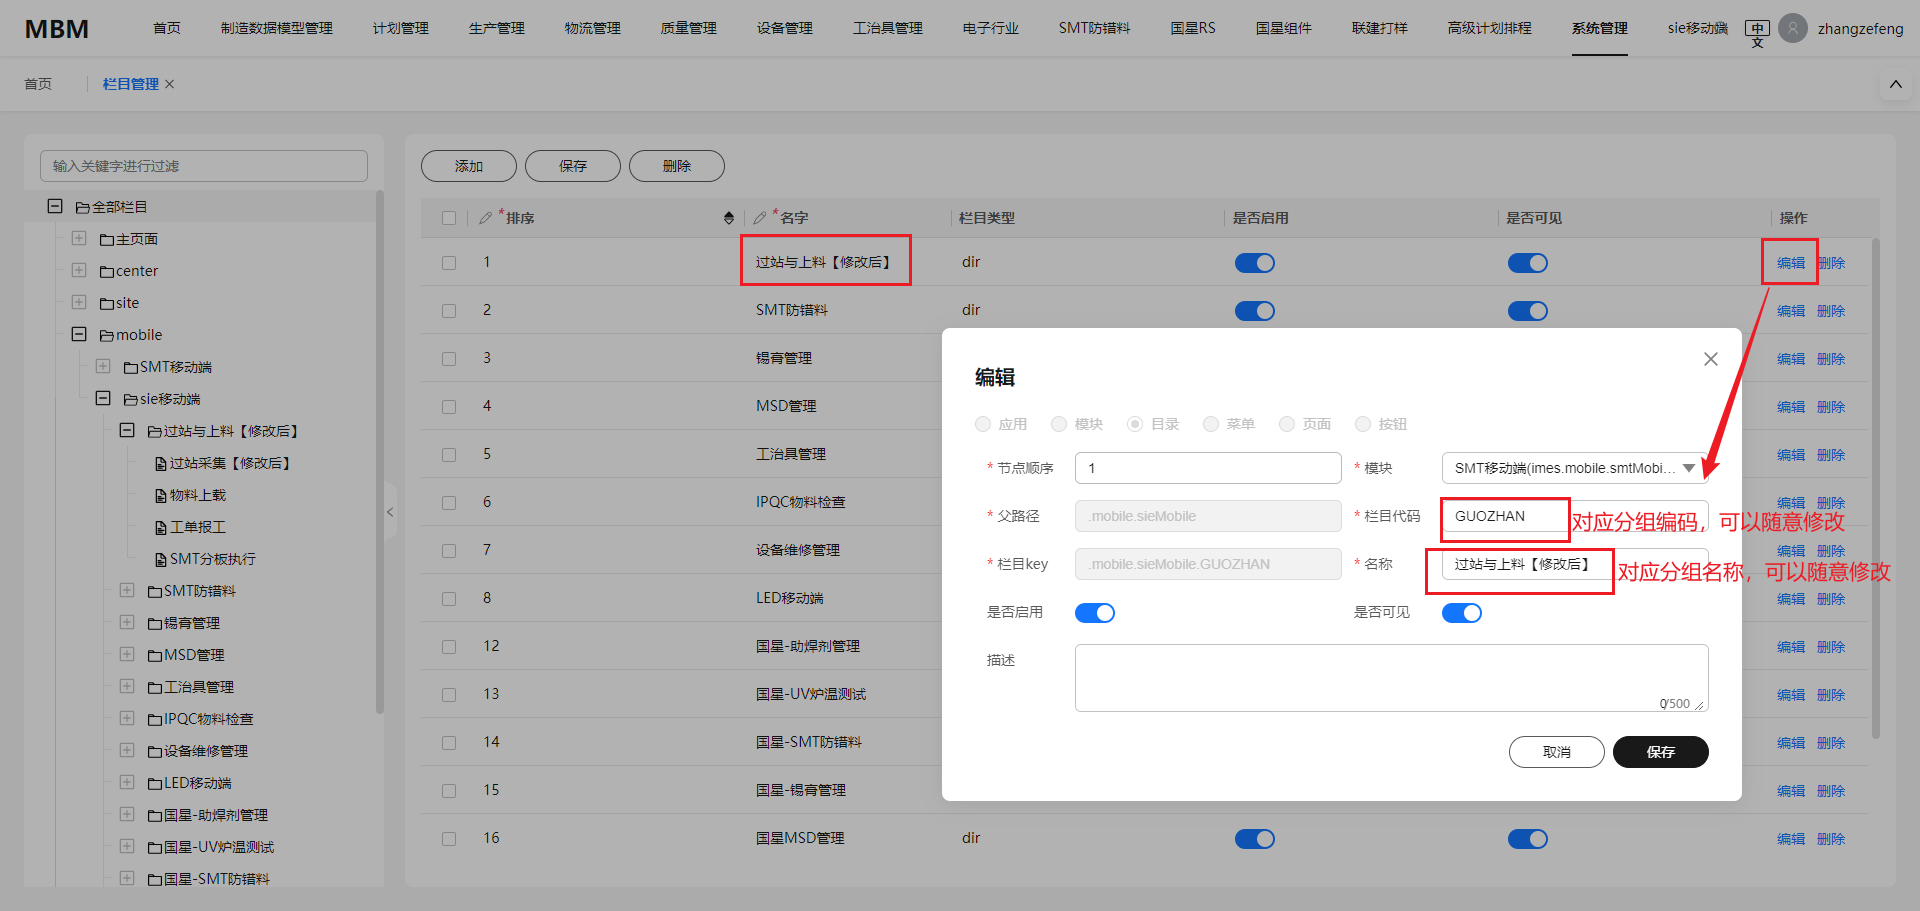1920x911 pixels.
Task: Click the table vertical scrollbar
Action: click(1876, 488)
